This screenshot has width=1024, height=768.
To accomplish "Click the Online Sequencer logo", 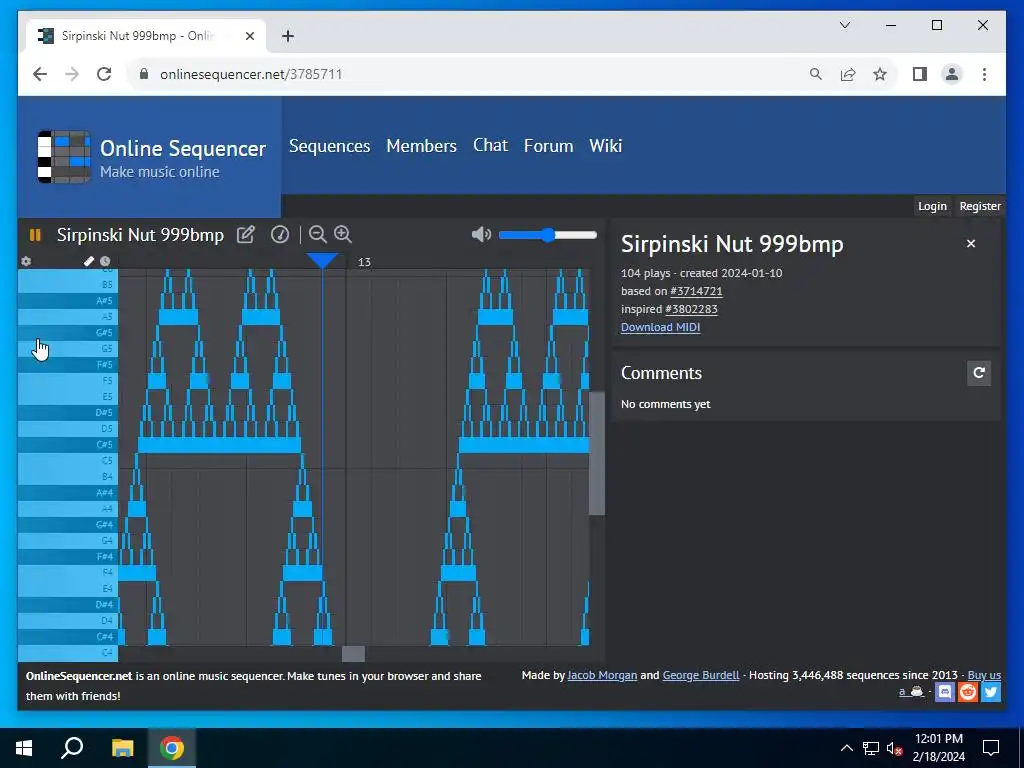I will (x=63, y=157).
